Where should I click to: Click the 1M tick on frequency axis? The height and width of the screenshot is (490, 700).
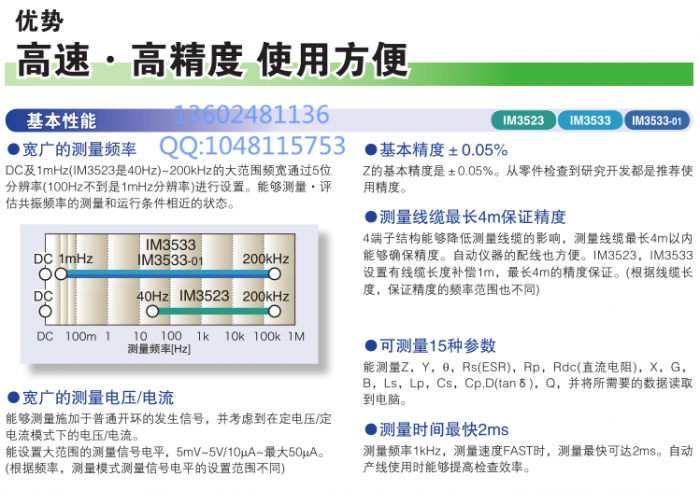(x=296, y=336)
